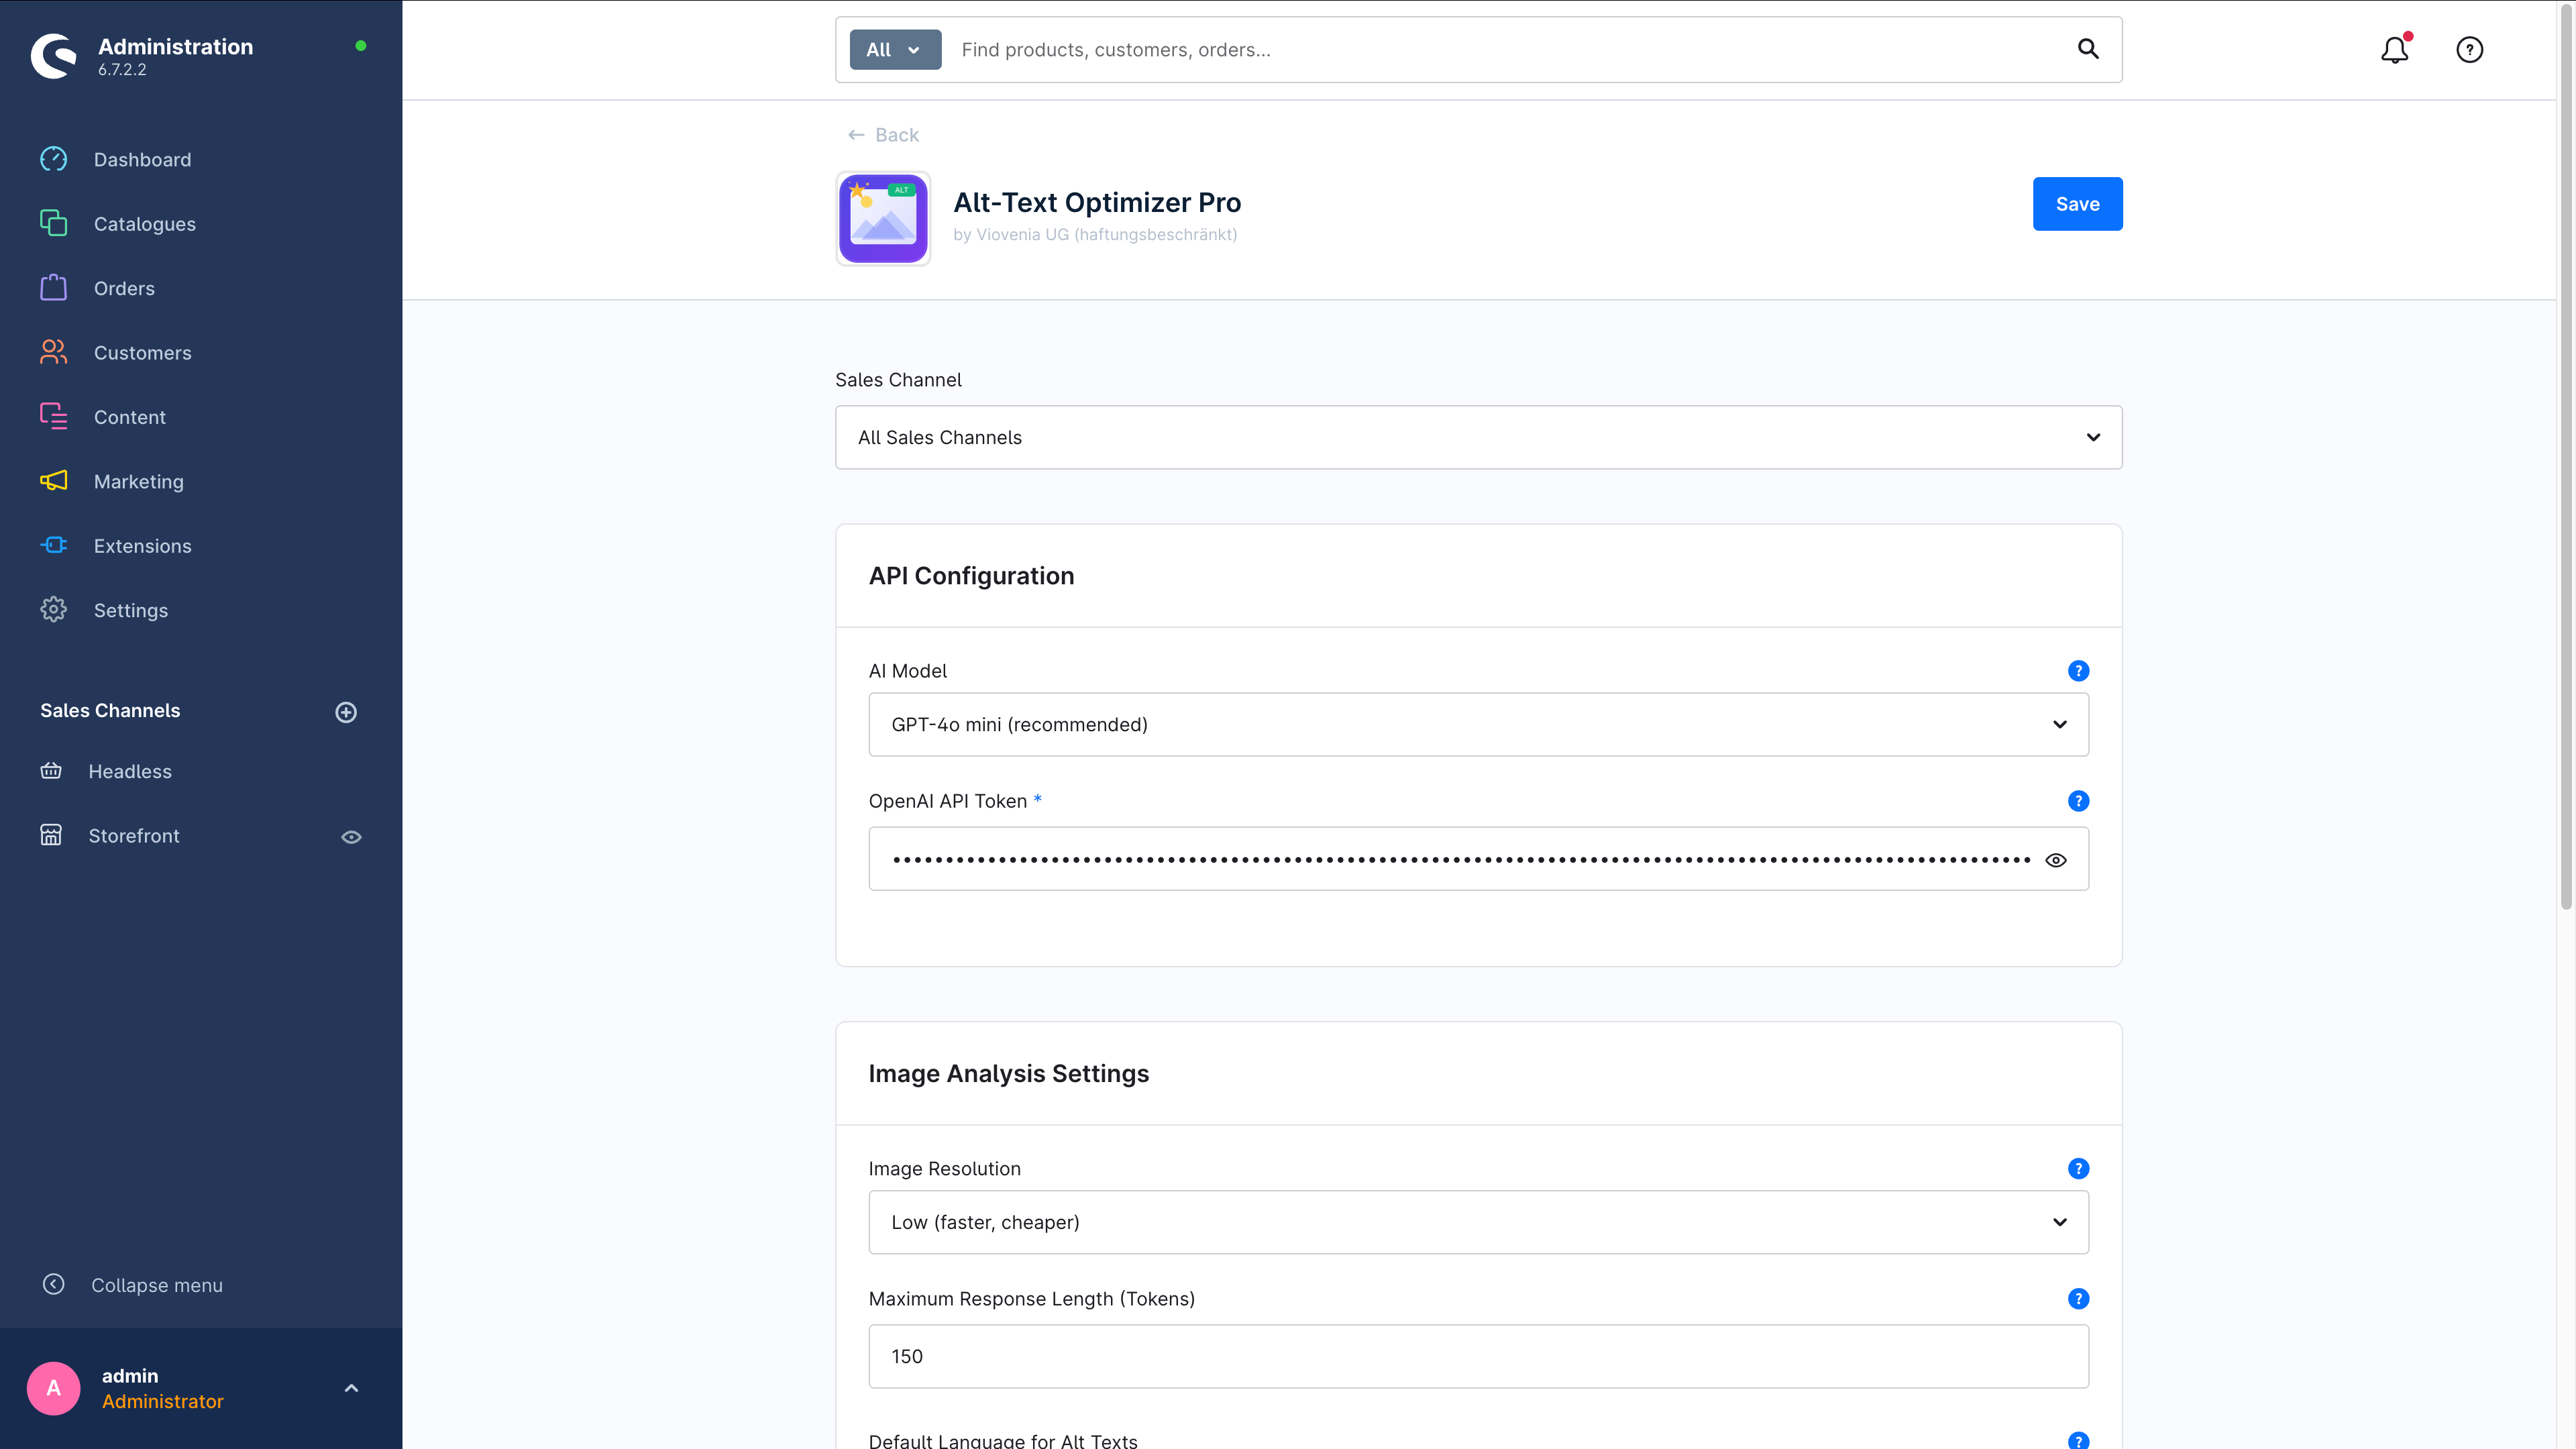Open Storefront preview via eye icon
The height and width of the screenshot is (1449, 2576).
click(x=351, y=837)
